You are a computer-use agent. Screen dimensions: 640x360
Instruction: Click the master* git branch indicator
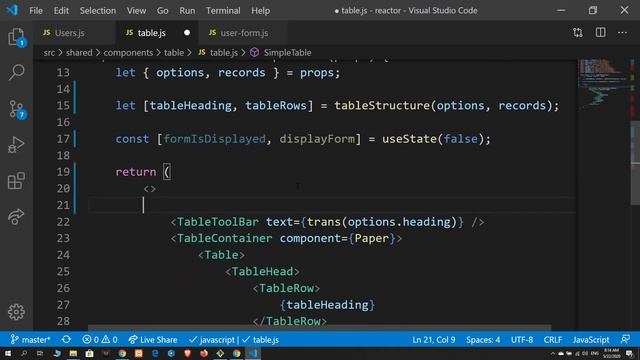pos(31,340)
